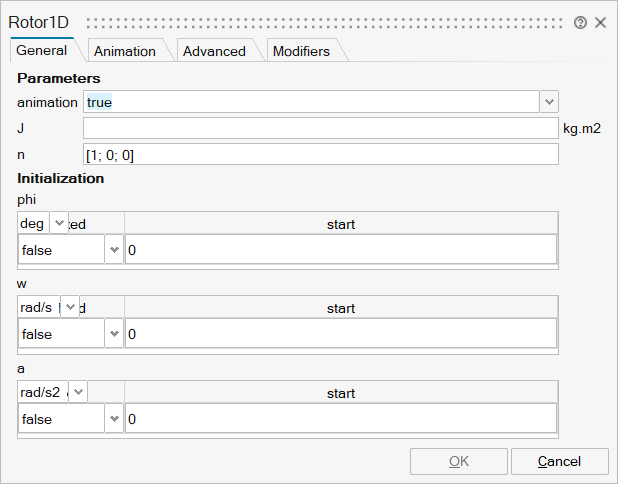Expand the phi fixed false dropdown
The width and height of the screenshot is (618, 484).
click(113, 250)
